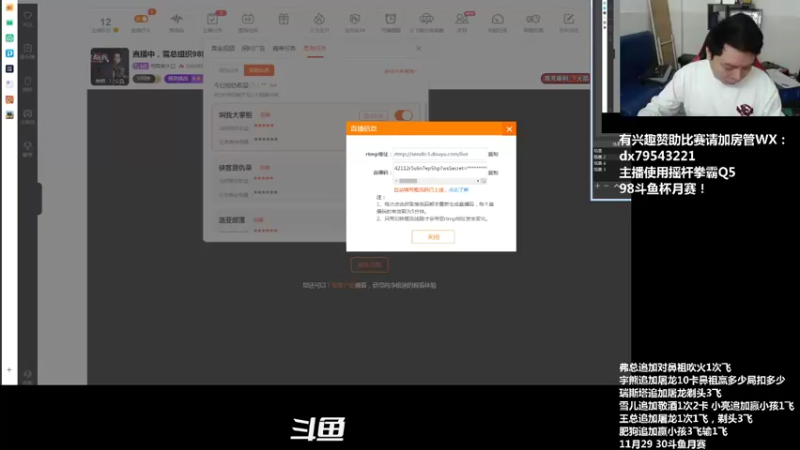Select the active orange-underlined task tab
The height and width of the screenshot is (450, 800).
[x=315, y=48]
